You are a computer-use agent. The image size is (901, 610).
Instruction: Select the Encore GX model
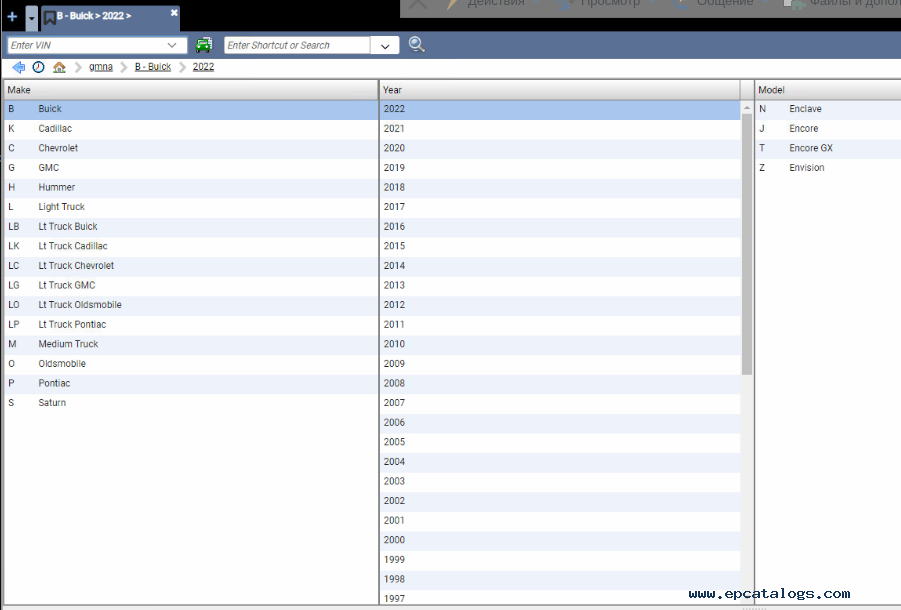click(x=828, y=148)
